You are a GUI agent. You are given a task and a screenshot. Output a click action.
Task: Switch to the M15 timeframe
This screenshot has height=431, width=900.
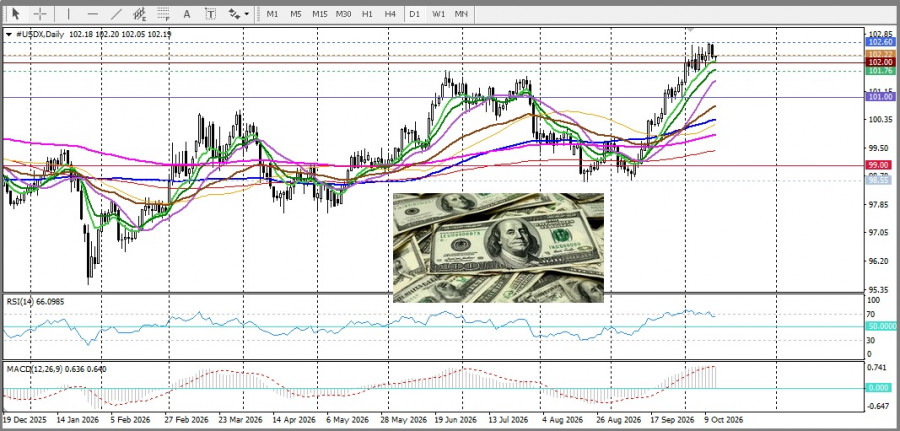(319, 14)
